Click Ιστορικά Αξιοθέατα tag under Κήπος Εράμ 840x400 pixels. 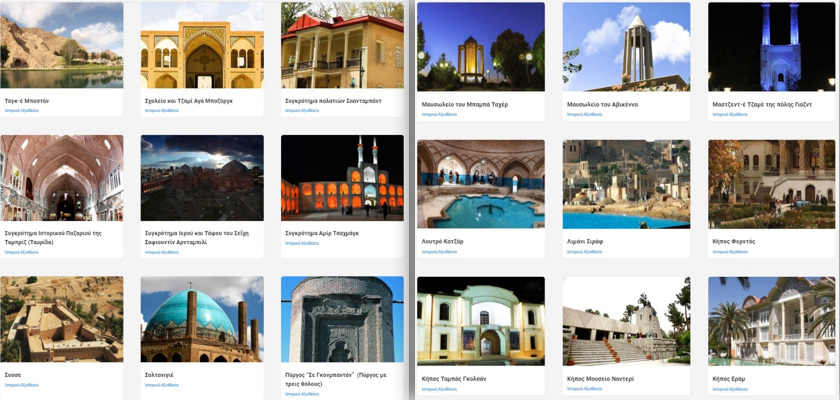coord(730,389)
